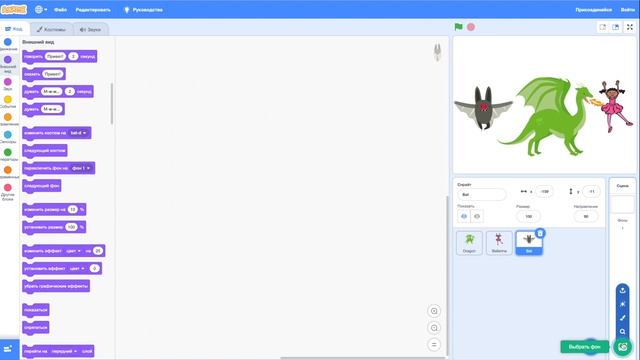Click the Войти sign-in link
This screenshot has width=640, height=360.
[x=628, y=10]
